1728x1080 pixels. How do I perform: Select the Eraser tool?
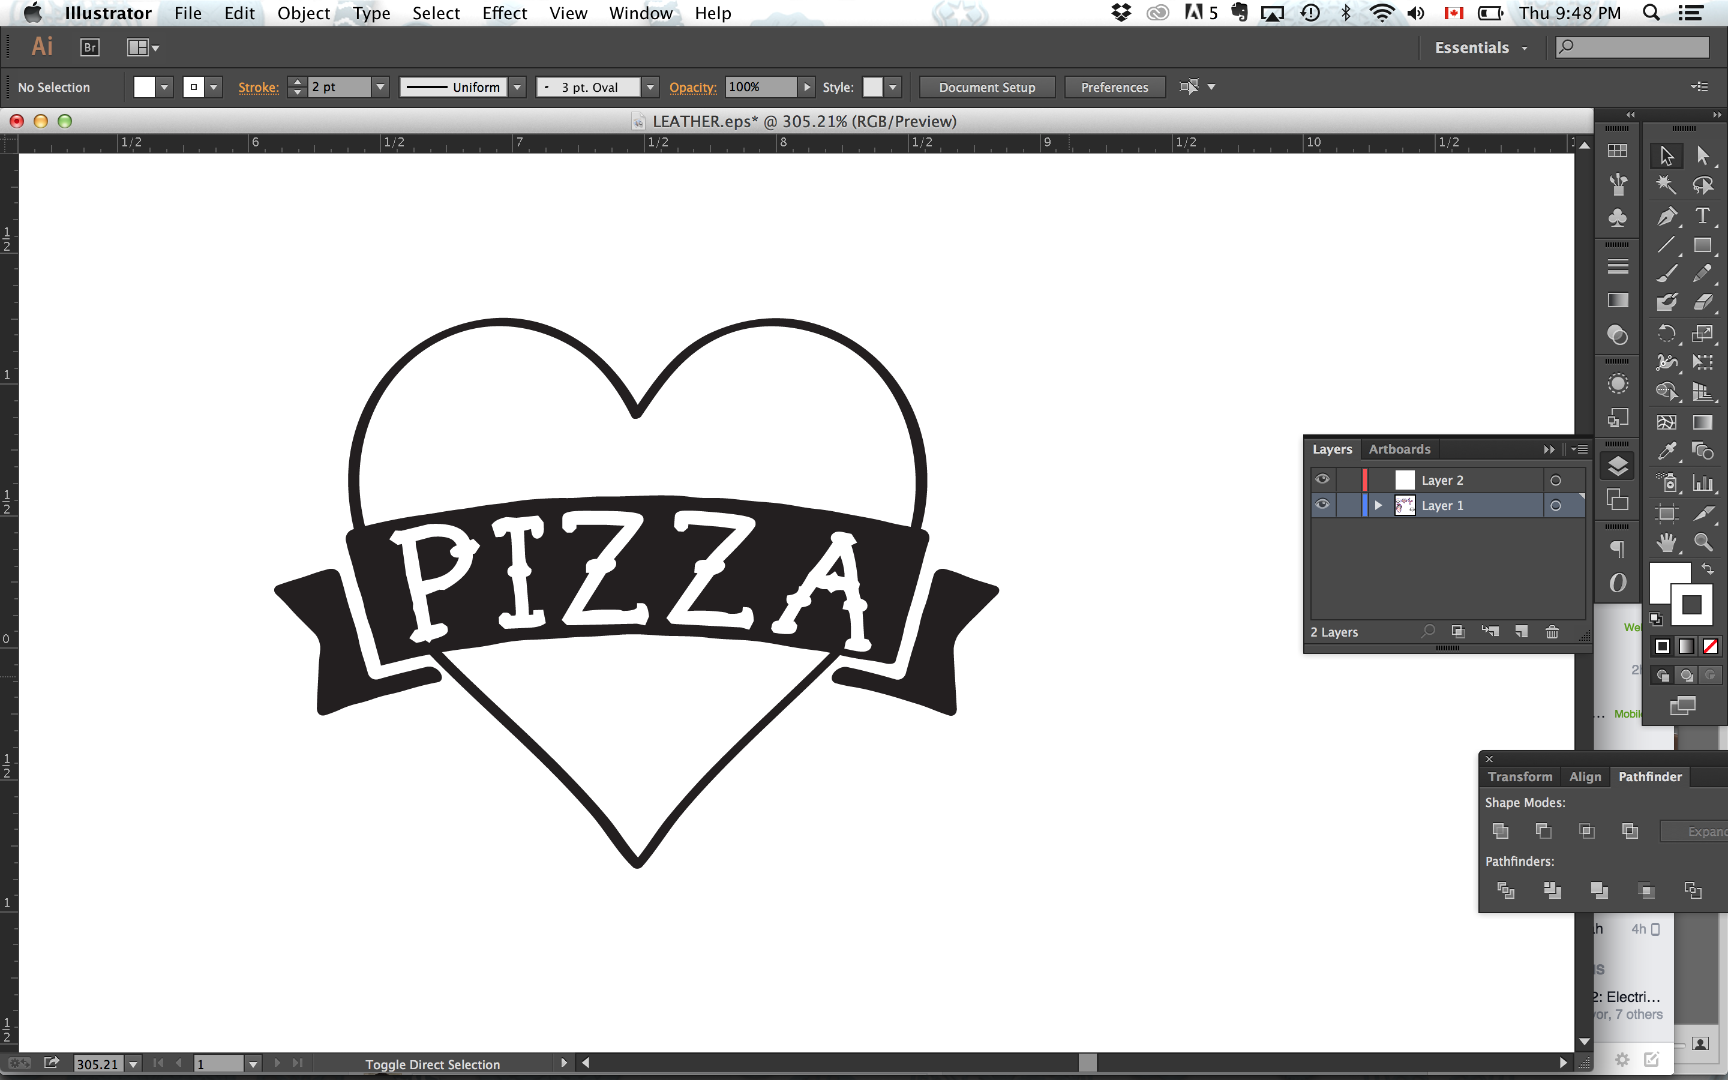point(1703,302)
